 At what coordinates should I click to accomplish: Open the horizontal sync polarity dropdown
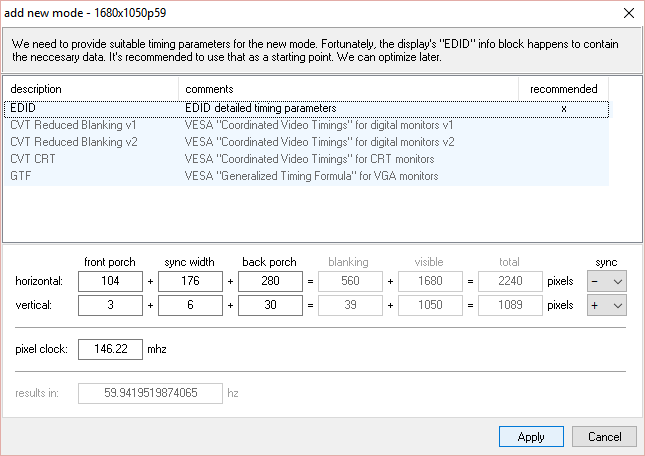coord(606,282)
